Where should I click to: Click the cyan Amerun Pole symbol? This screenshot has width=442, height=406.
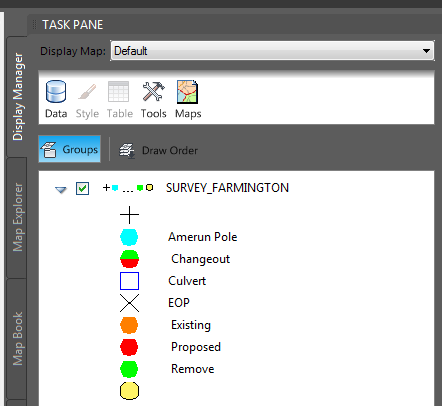[129, 237]
